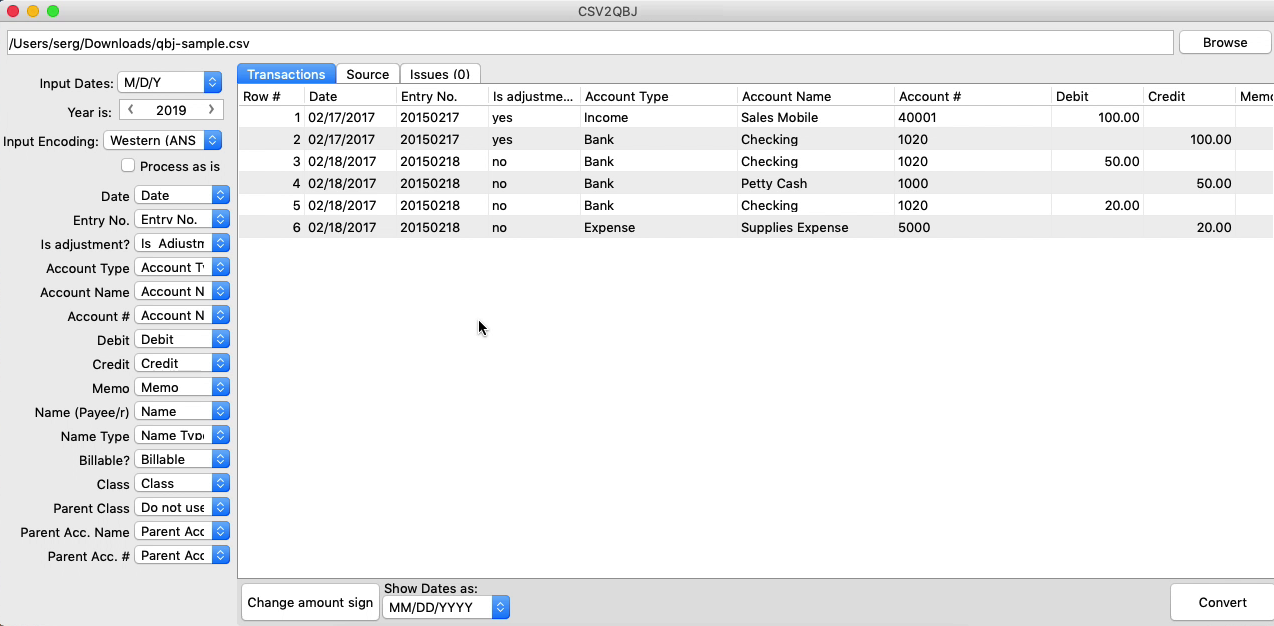The image size is (1274, 626).
Task: Click the Convert button
Action: 1222,602
